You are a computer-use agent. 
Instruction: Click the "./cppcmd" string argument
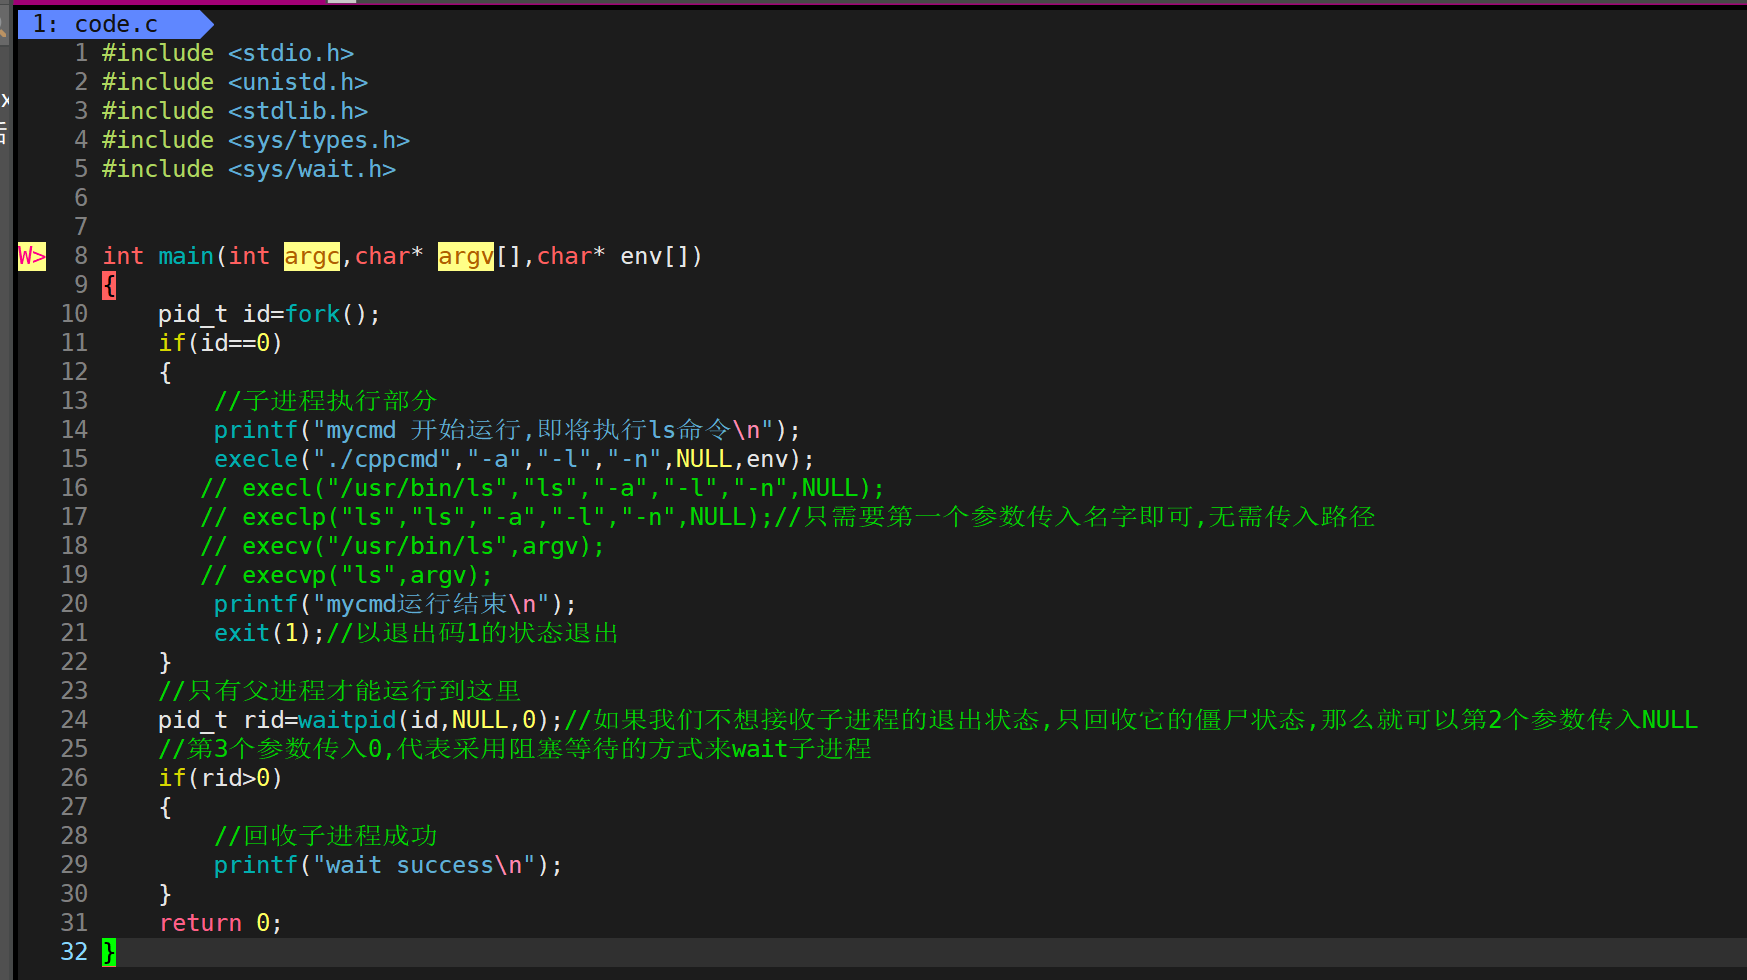tap(382, 459)
